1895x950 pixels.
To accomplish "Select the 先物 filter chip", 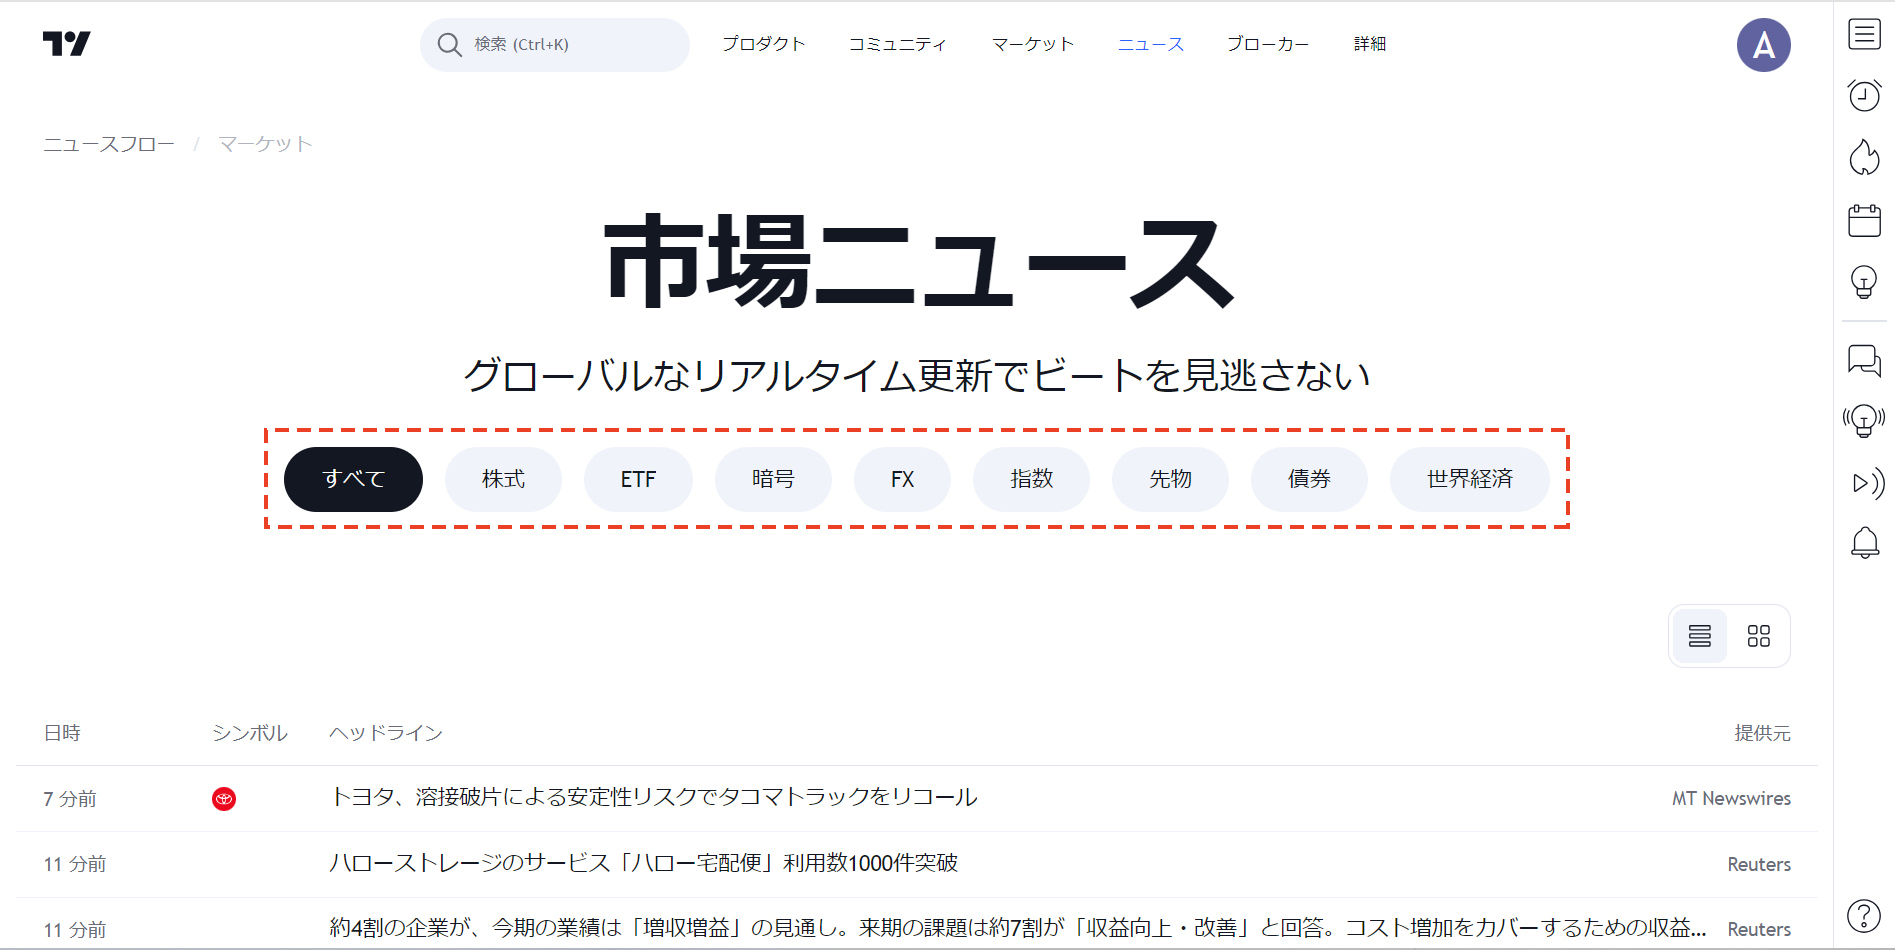I will click(x=1170, y=479).
